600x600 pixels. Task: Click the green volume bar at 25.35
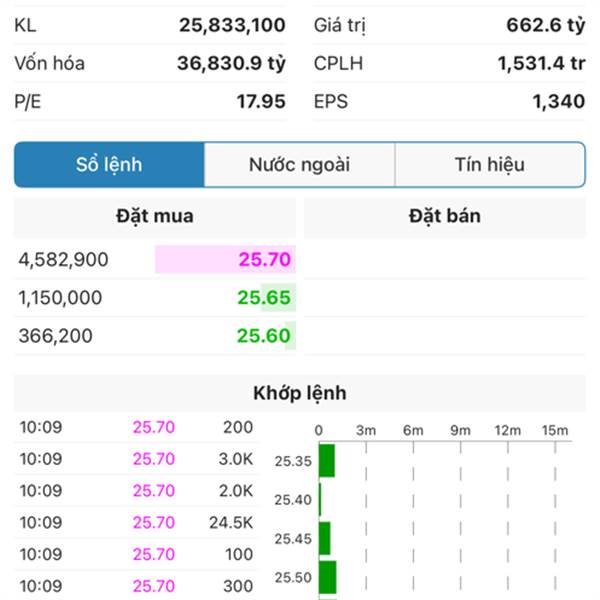[327, 461]
